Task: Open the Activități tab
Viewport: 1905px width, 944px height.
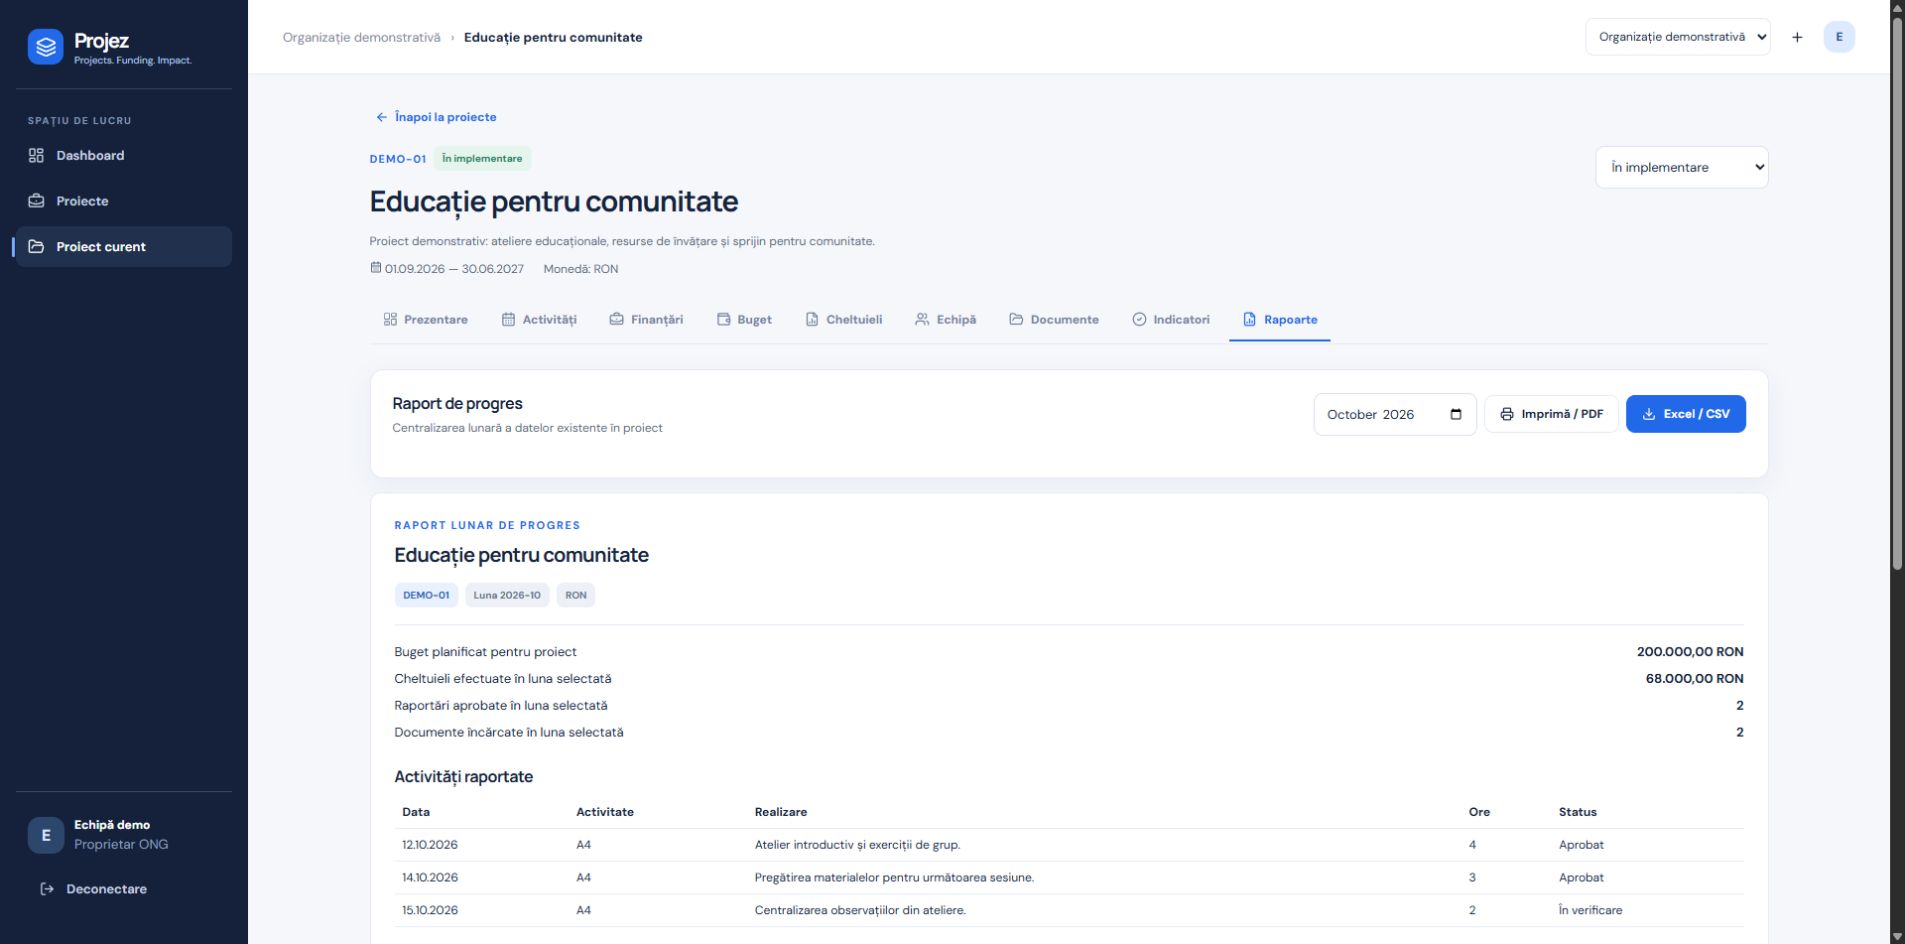Action: (x=539, y=320)
